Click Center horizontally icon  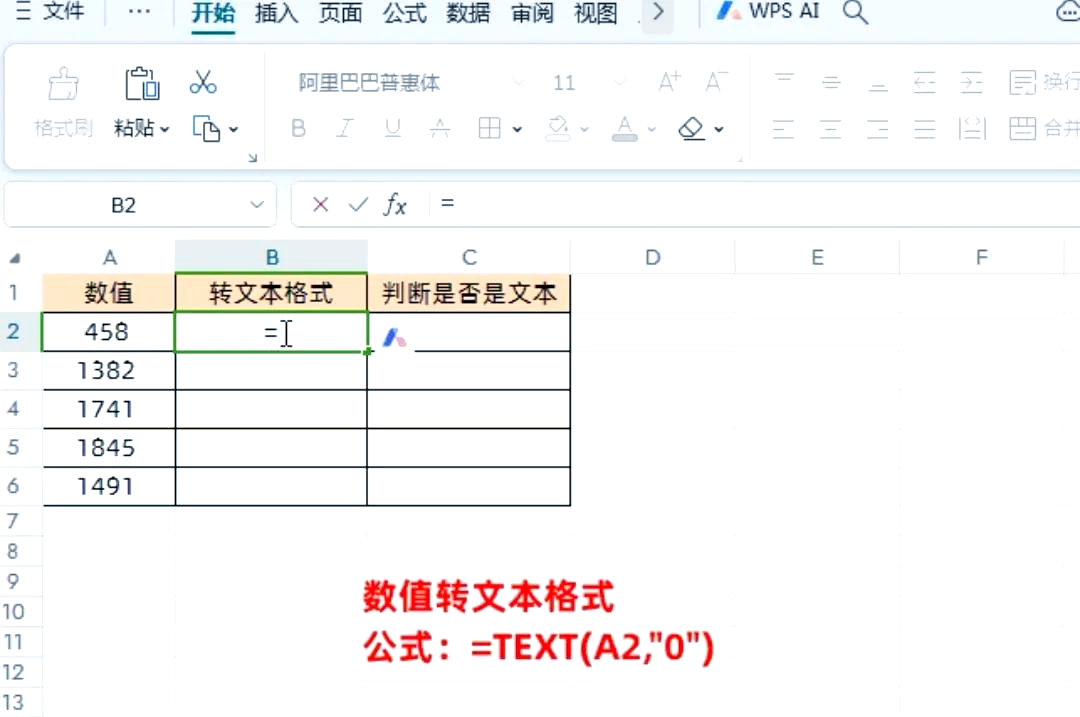(x=831, y=129)
